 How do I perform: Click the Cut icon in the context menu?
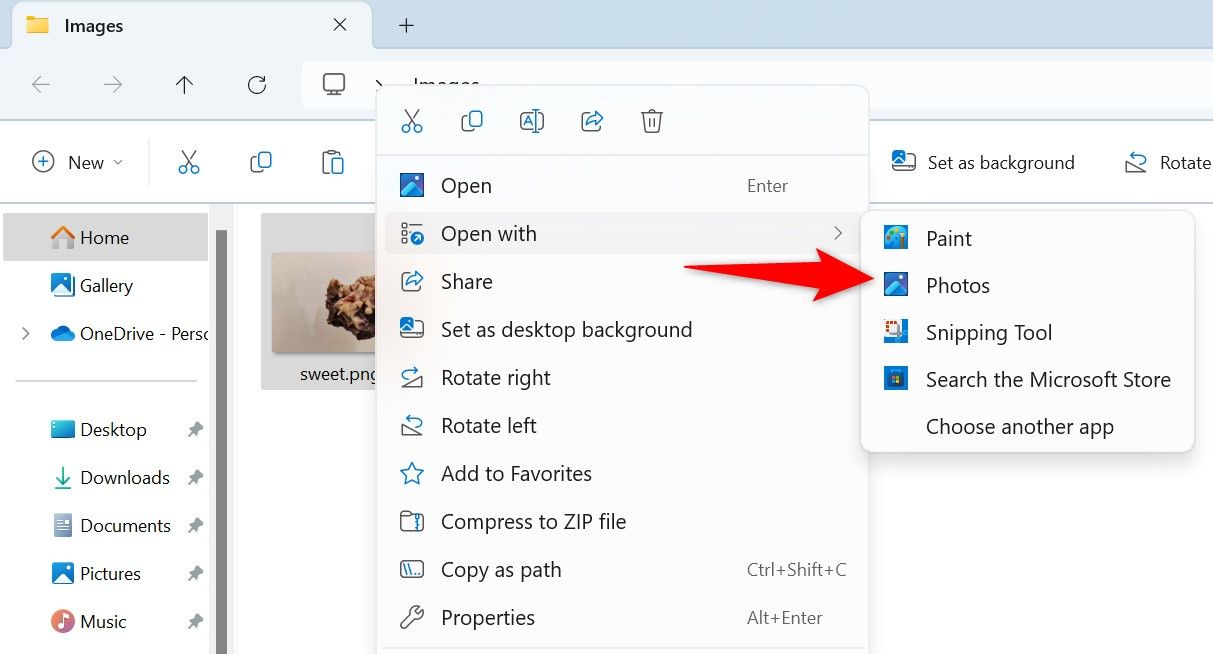[x=412, y=122]
